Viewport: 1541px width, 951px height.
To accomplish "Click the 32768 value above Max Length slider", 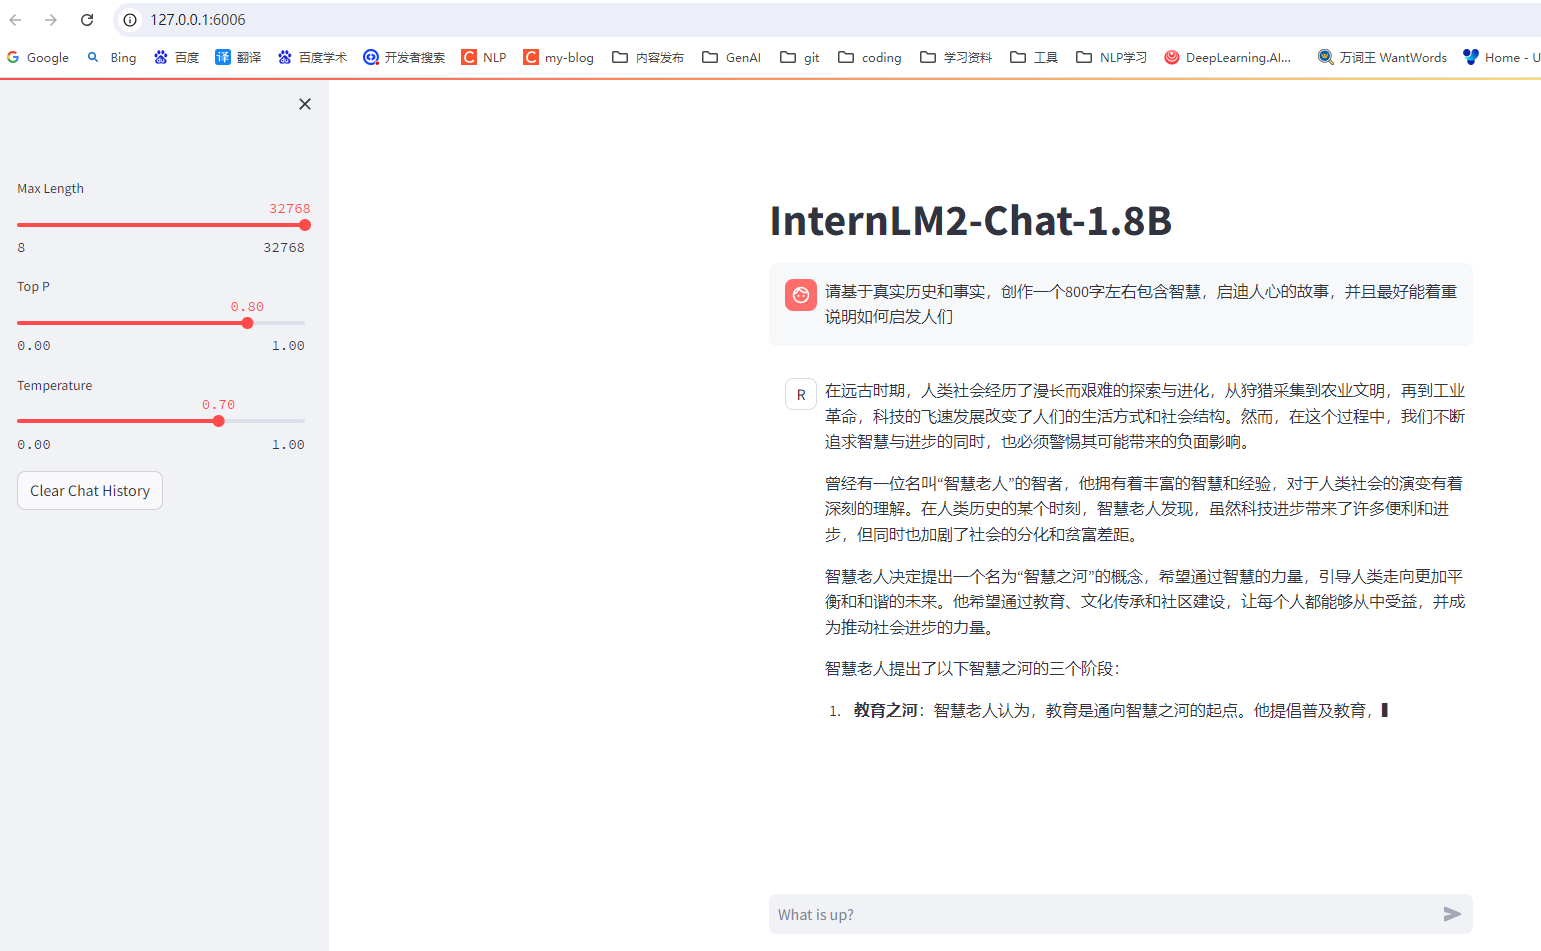I will point(289,208).
